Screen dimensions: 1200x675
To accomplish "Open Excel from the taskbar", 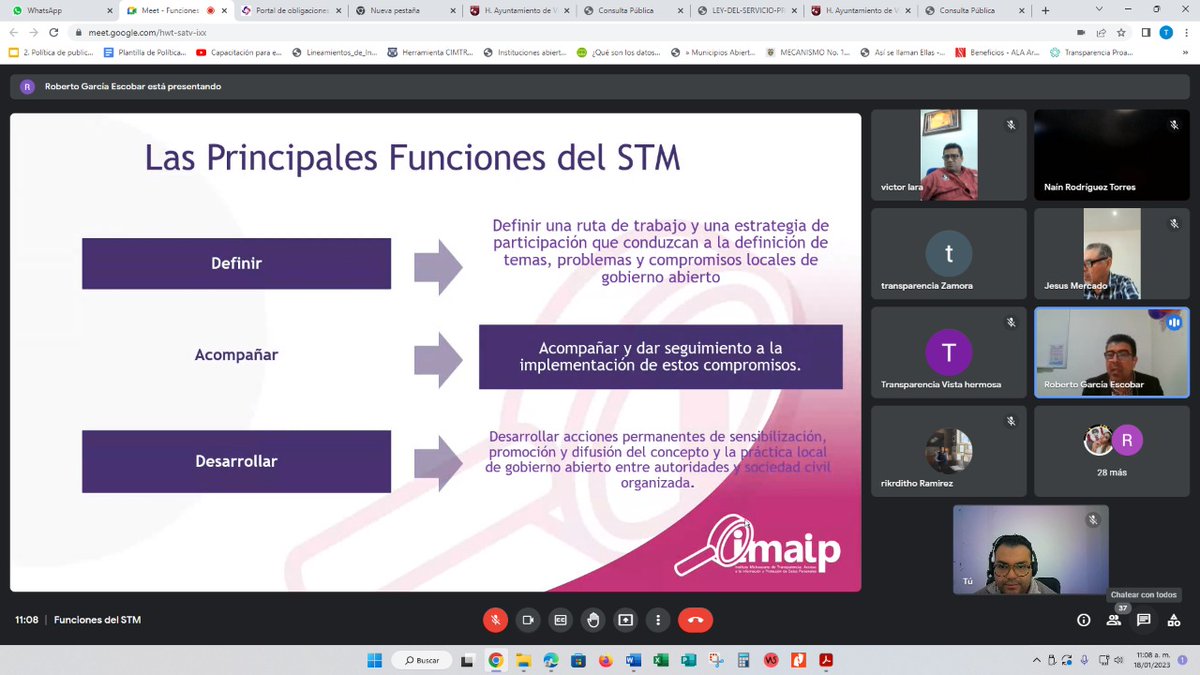I will click(661, 660).
